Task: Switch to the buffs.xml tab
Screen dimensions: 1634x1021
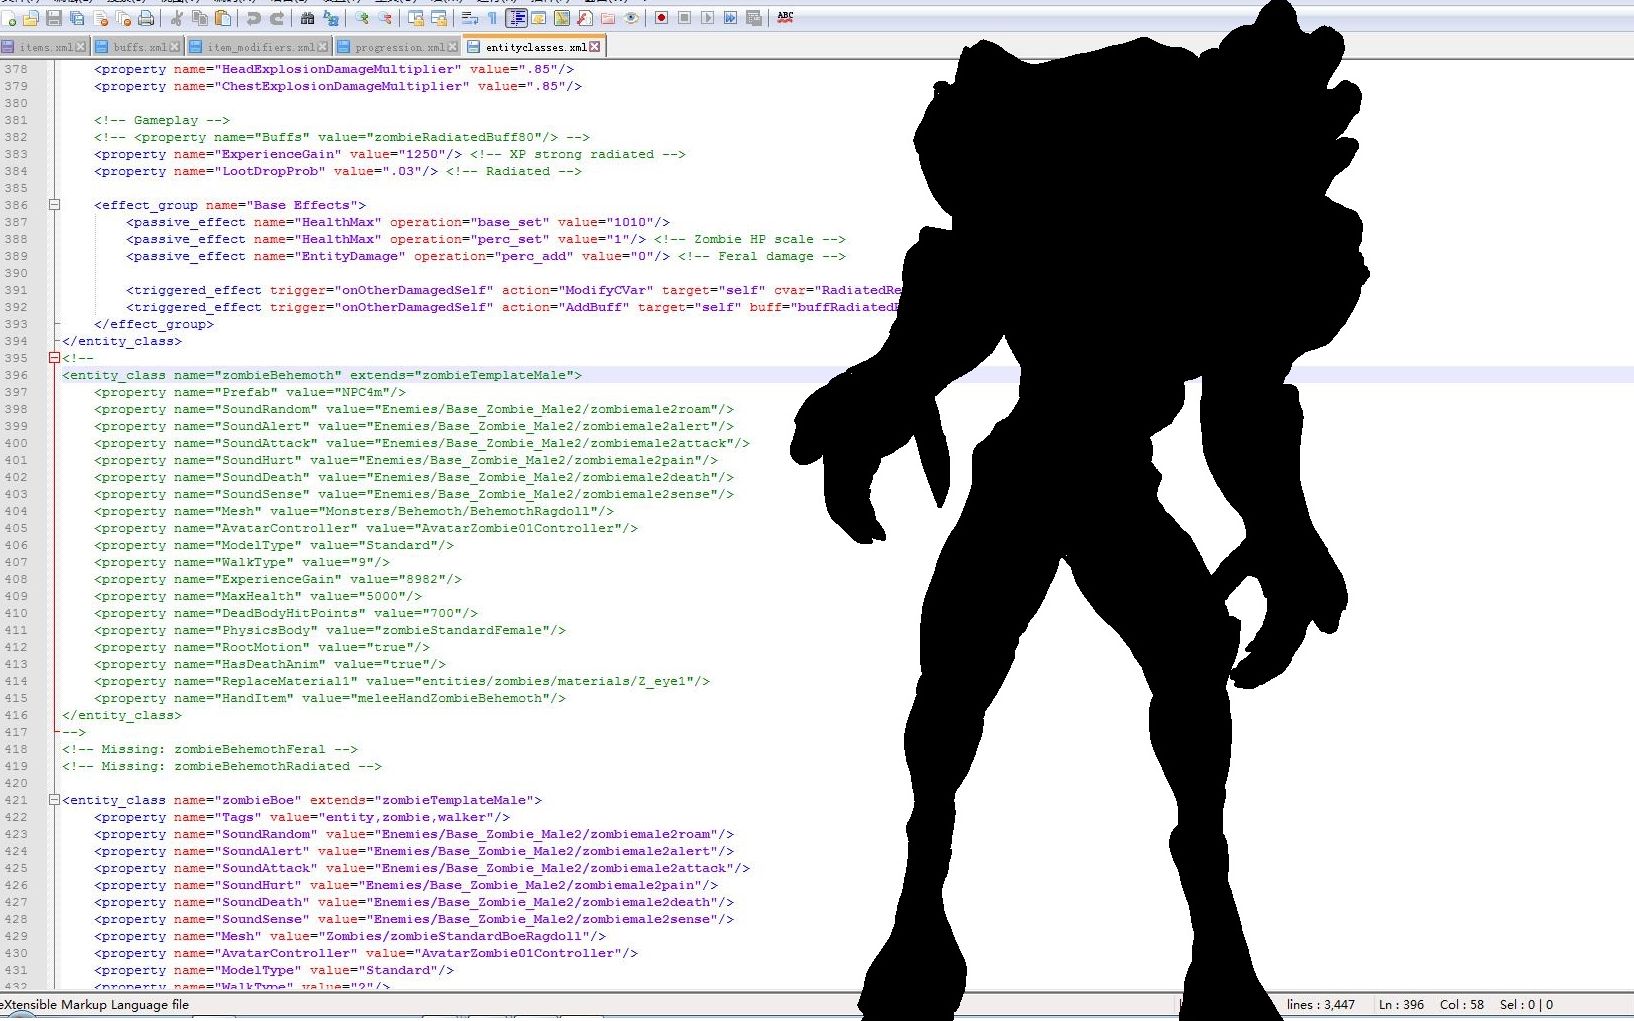Action: 138,47
